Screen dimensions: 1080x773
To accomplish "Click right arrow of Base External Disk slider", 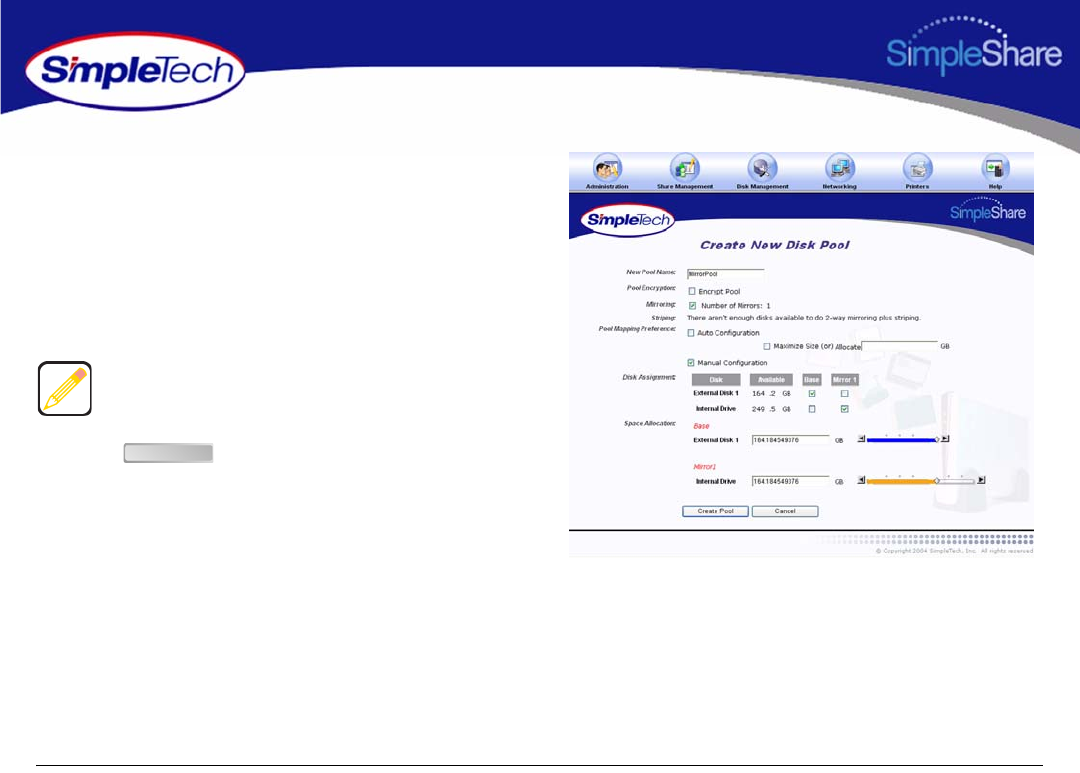I will point(945,439).
